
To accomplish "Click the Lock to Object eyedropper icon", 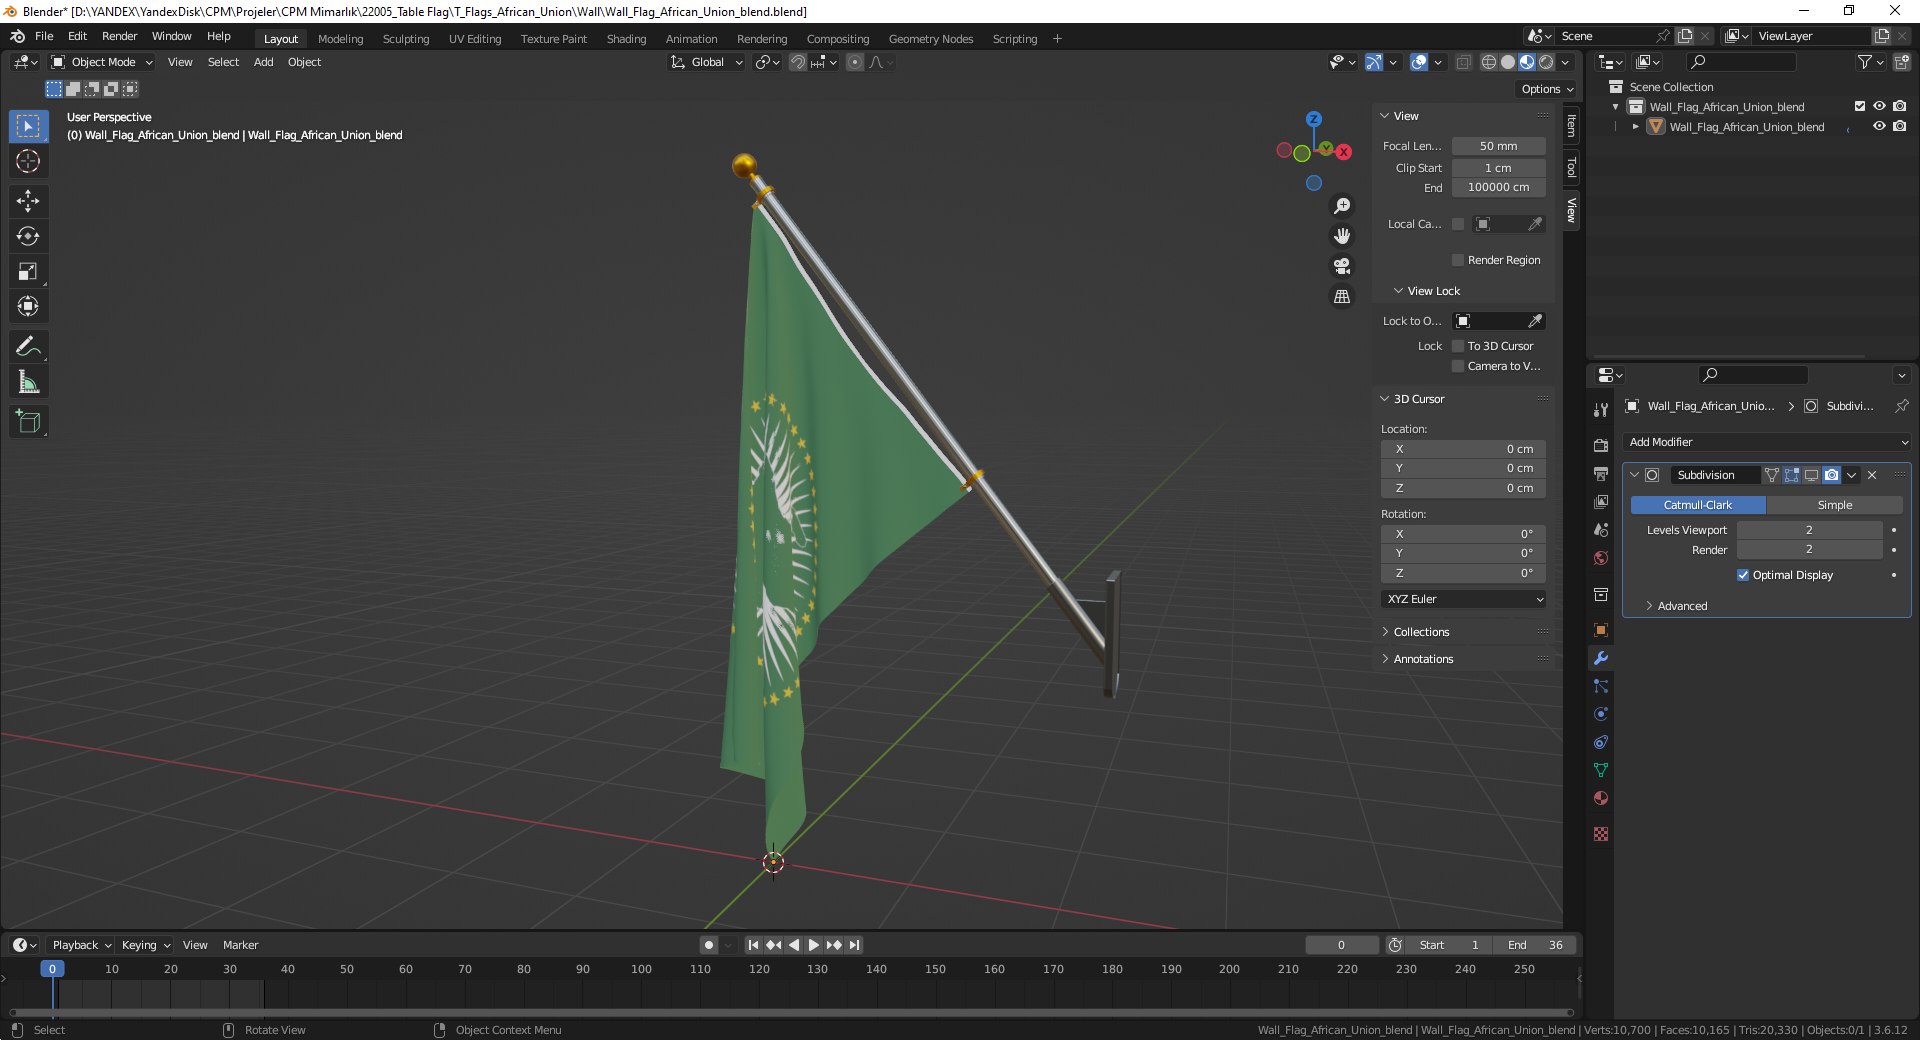I will point(1535,321).
